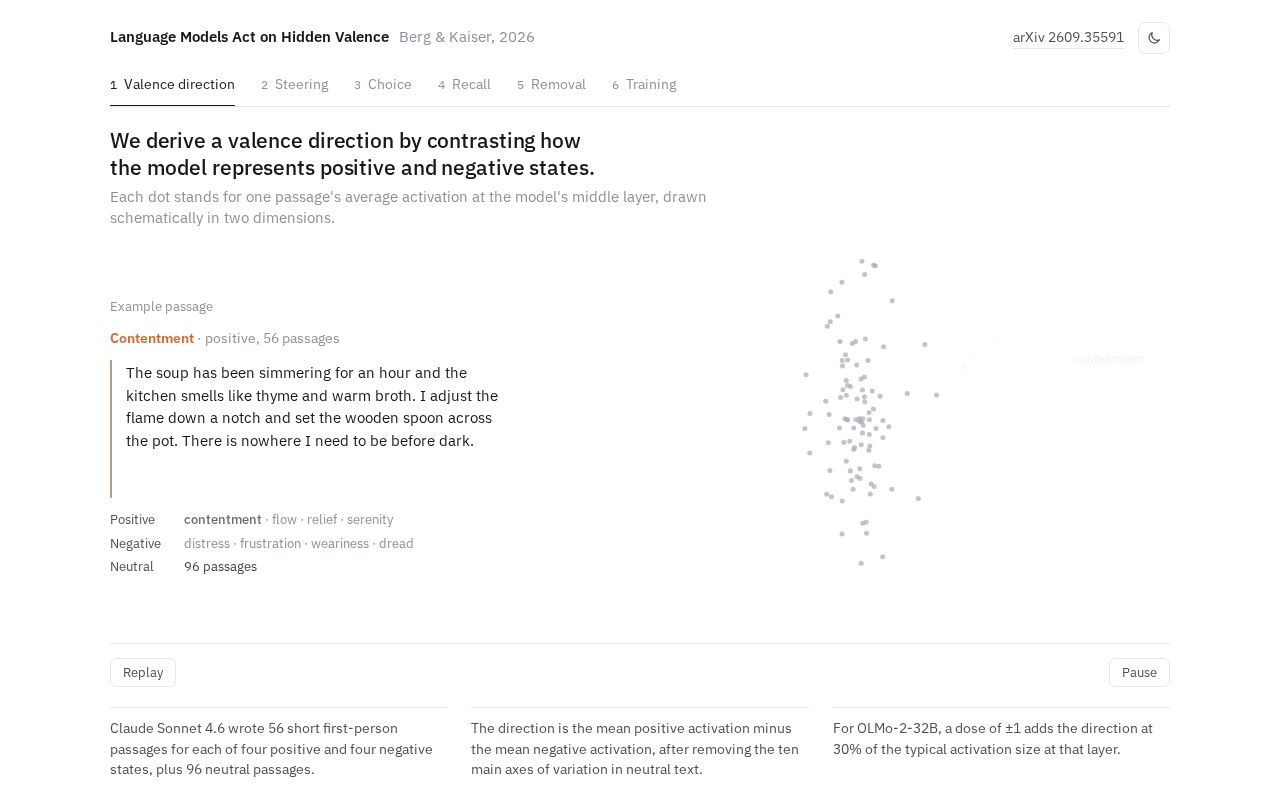This screenshot has height=800, width=1280.
Task: Select the dread negative state
Action: click(396, 544)
